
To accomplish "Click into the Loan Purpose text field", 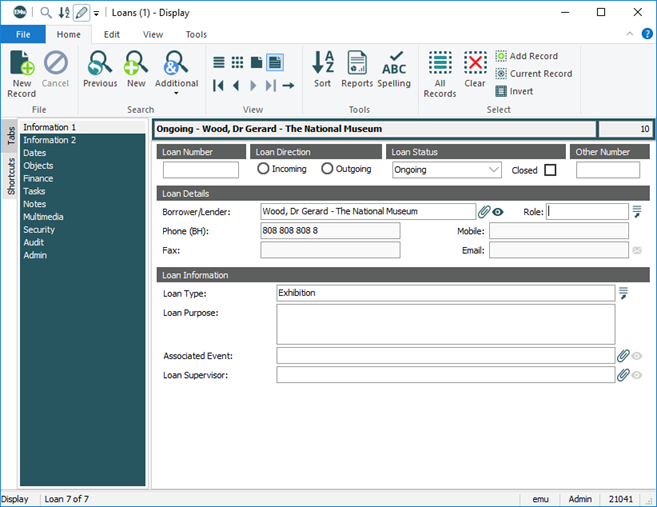I will click(445, 324).
